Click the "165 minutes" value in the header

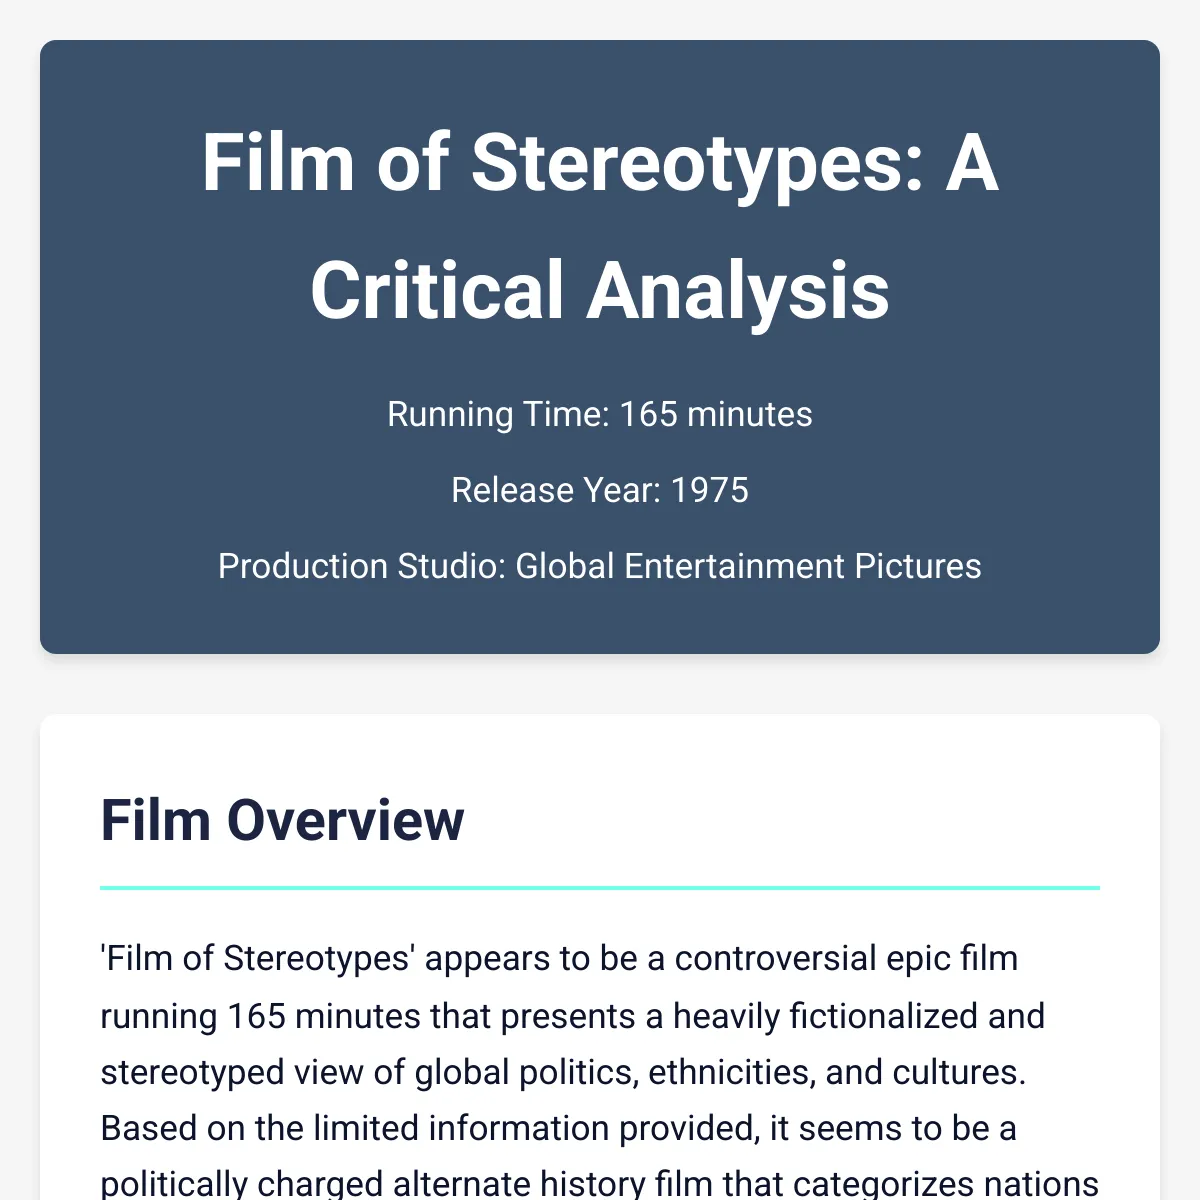716,414
